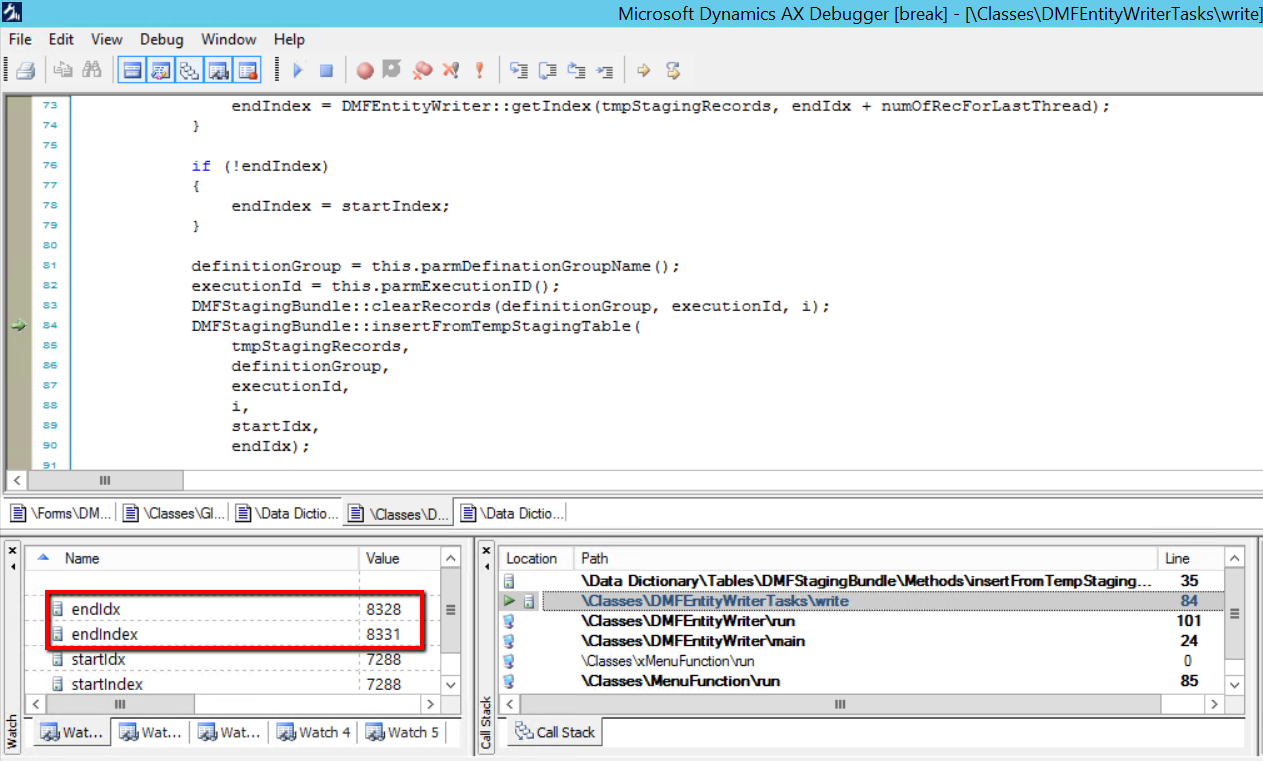Click the Copy icon in the toolbar

[64, 70]
